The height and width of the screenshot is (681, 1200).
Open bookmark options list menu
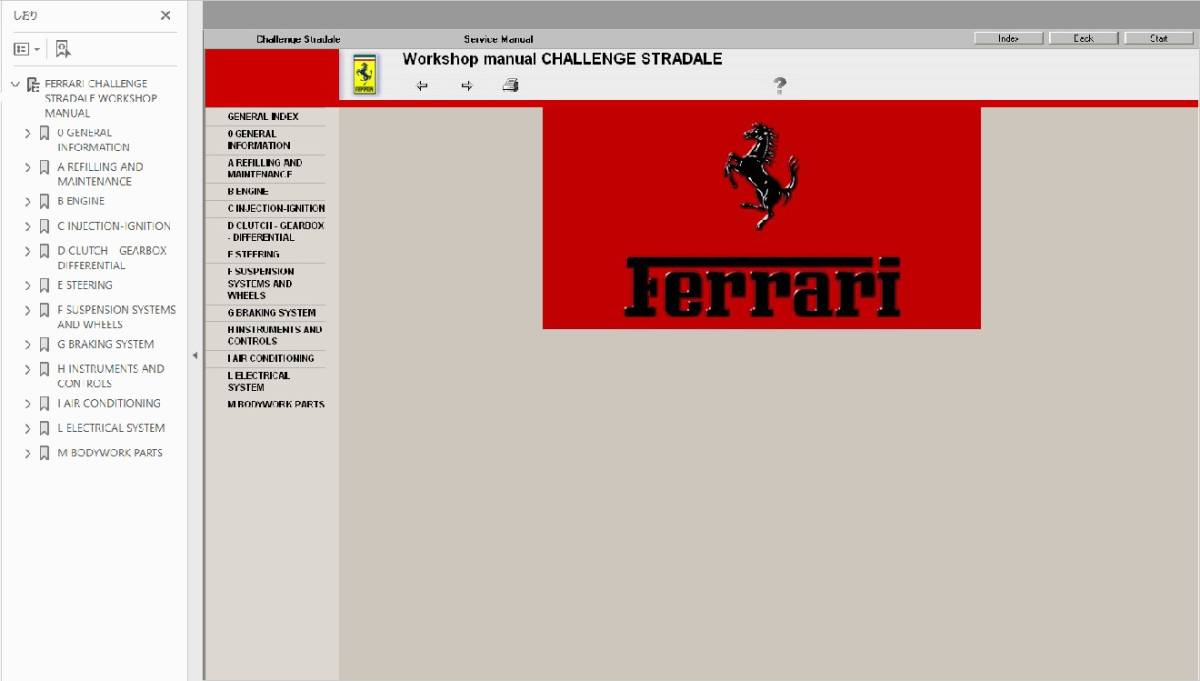point(26,48)
